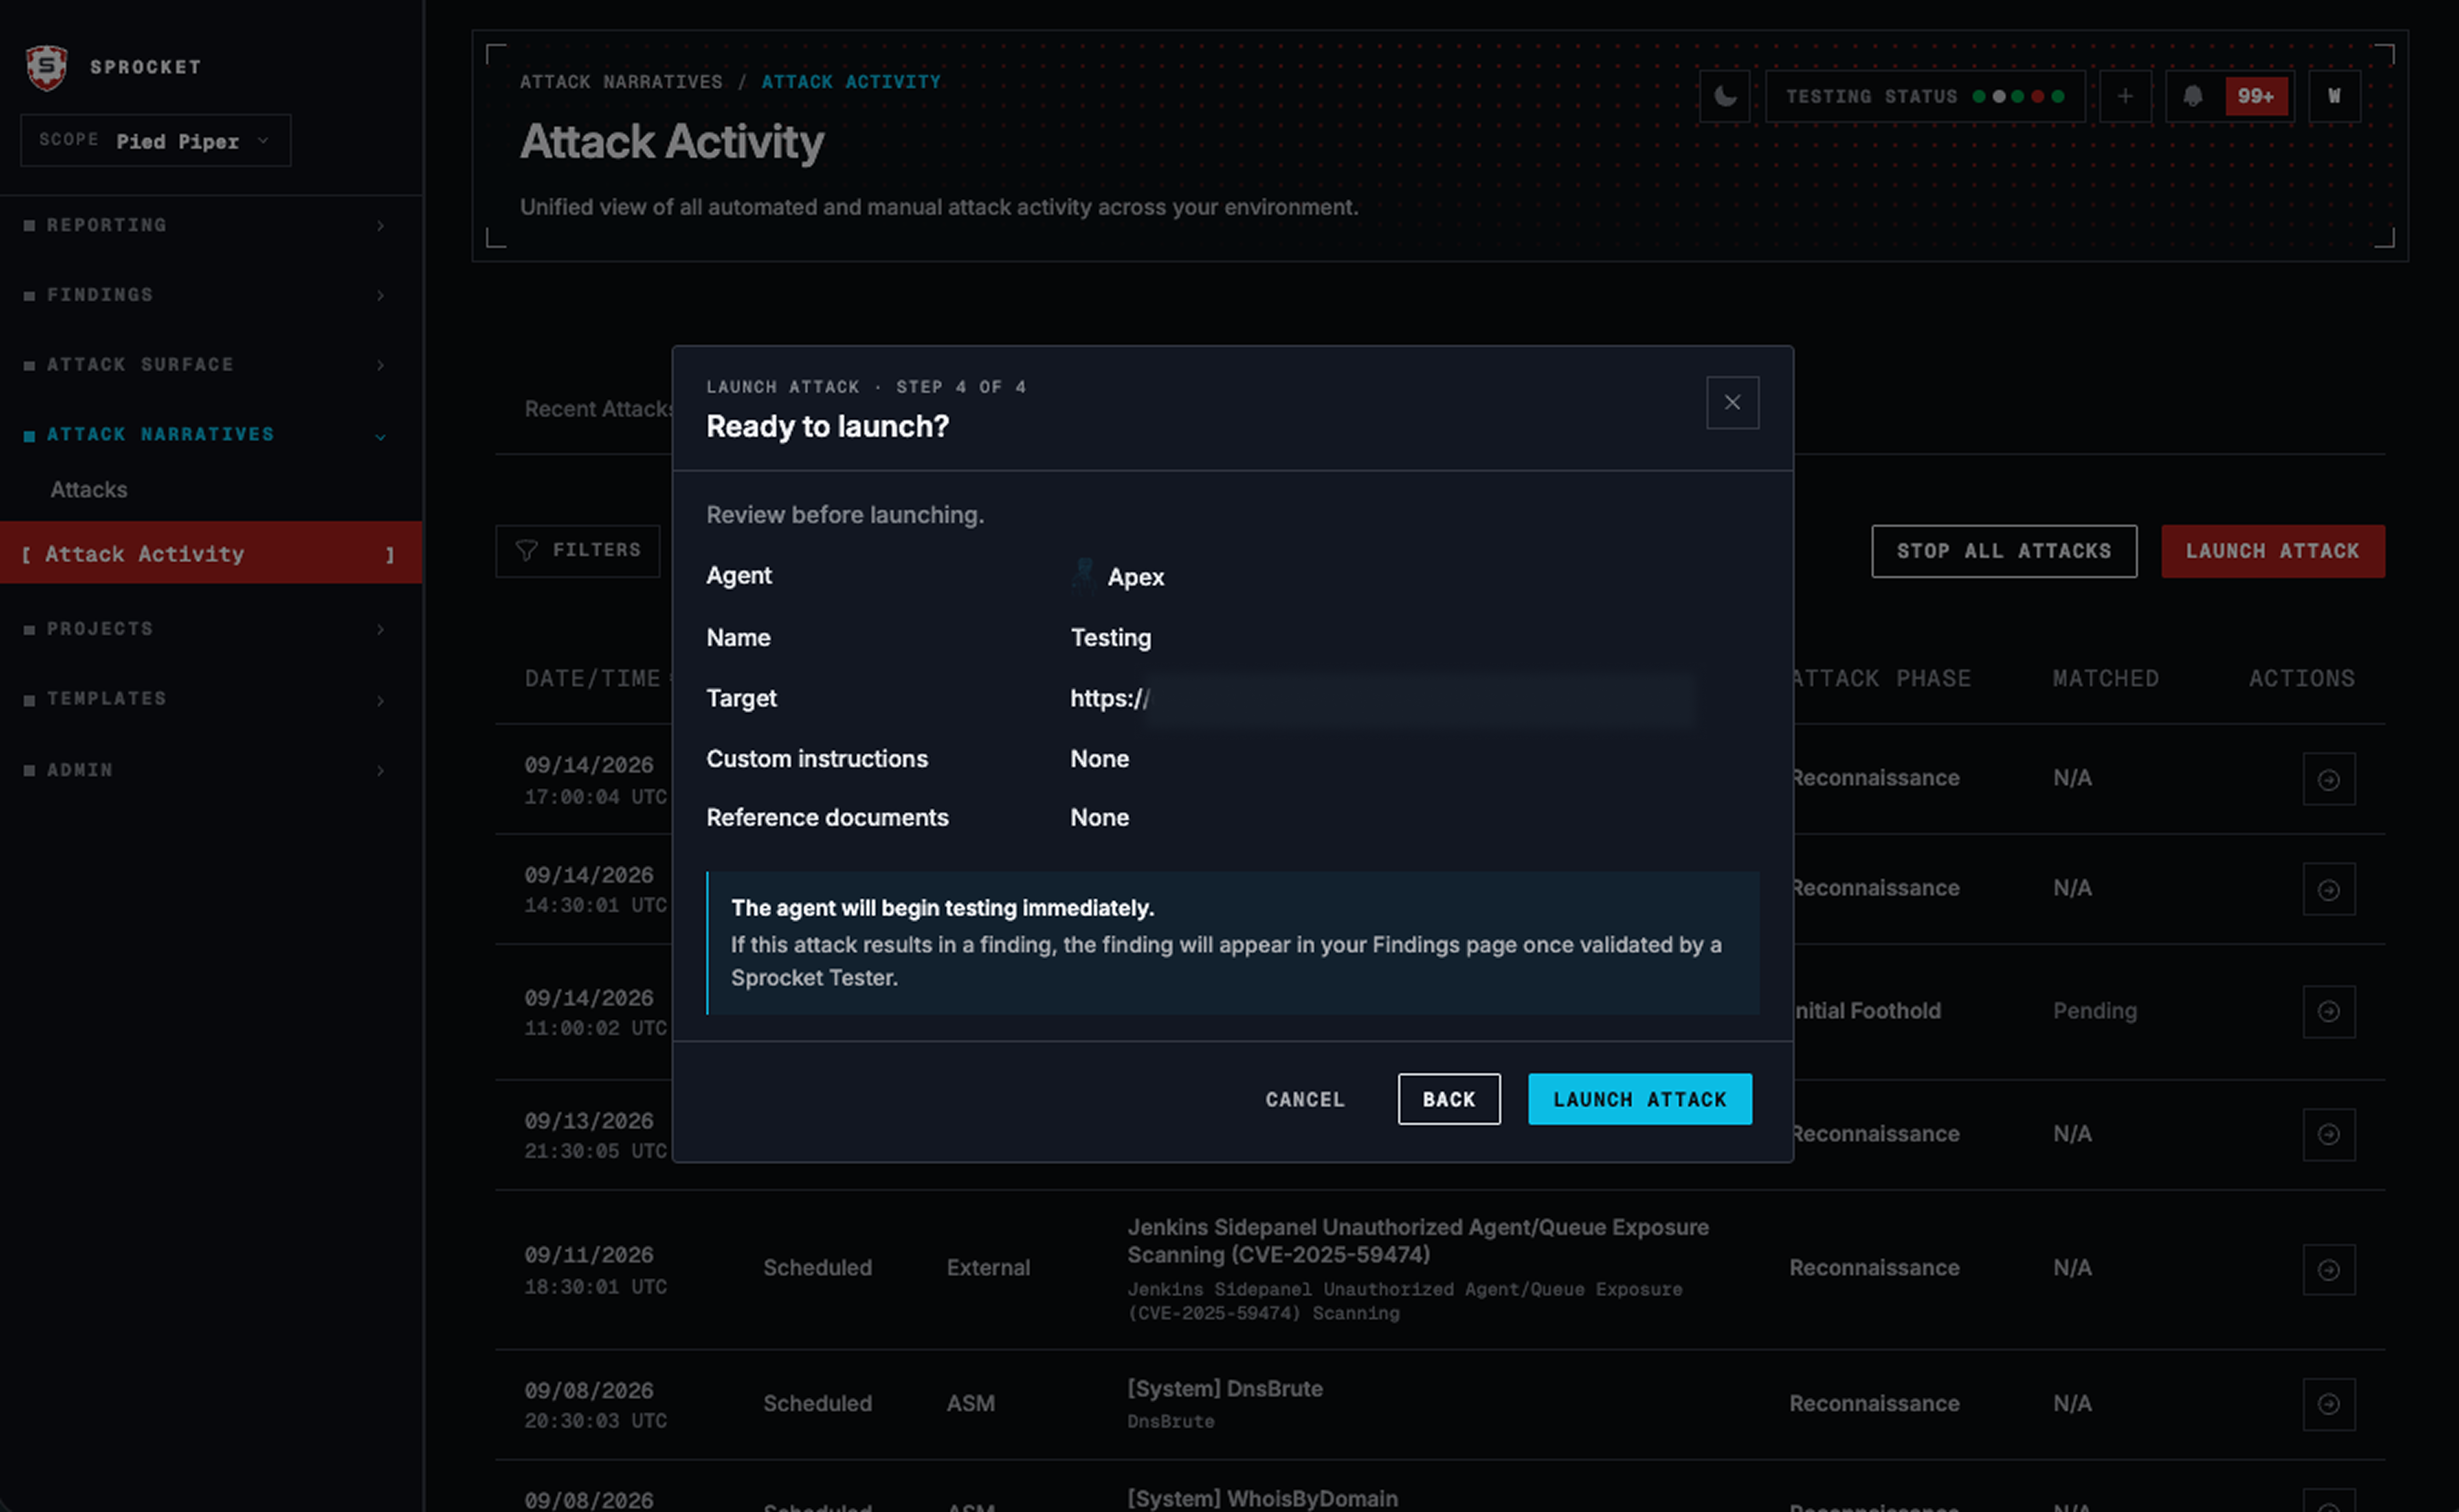Click the Filters funnel icon
Screen dimensions: 2459x1512
[526, 550]
